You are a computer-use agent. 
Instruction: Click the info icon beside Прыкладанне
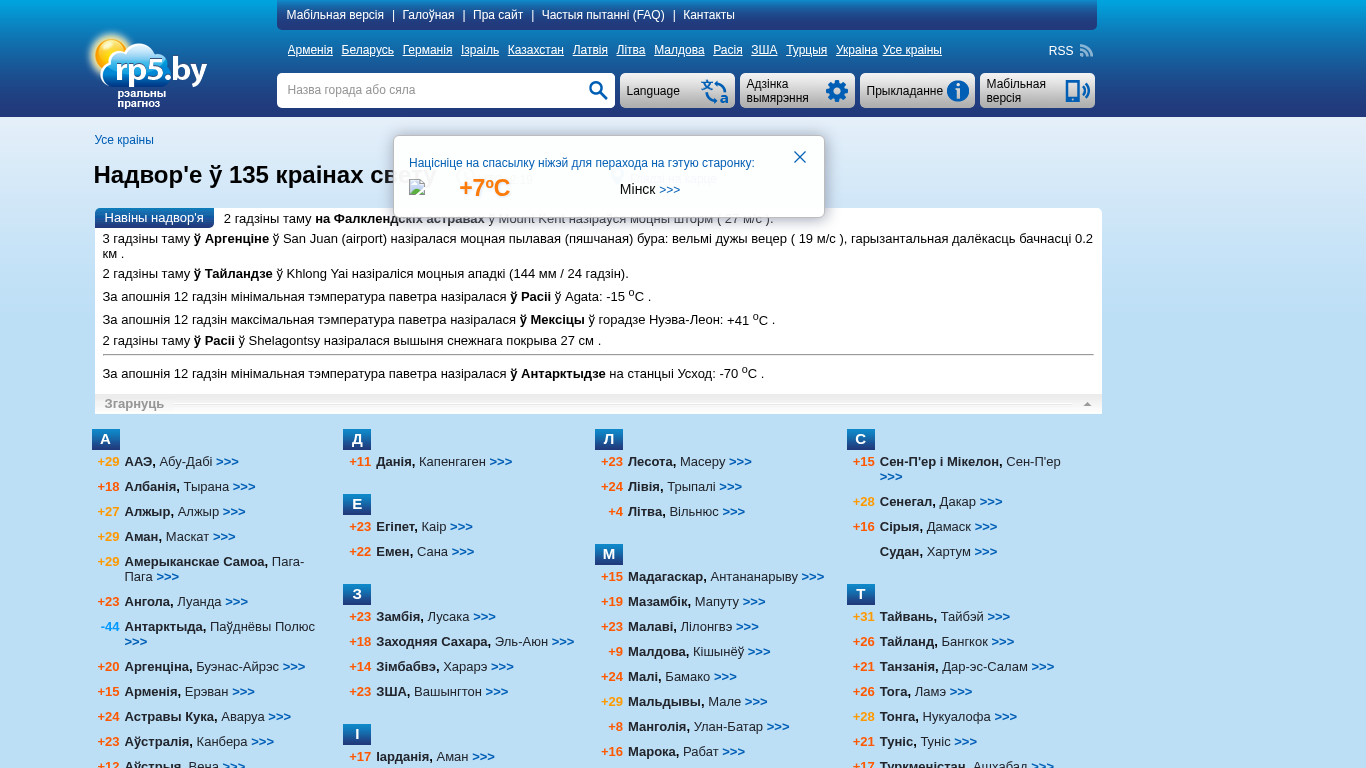point(958,91)
